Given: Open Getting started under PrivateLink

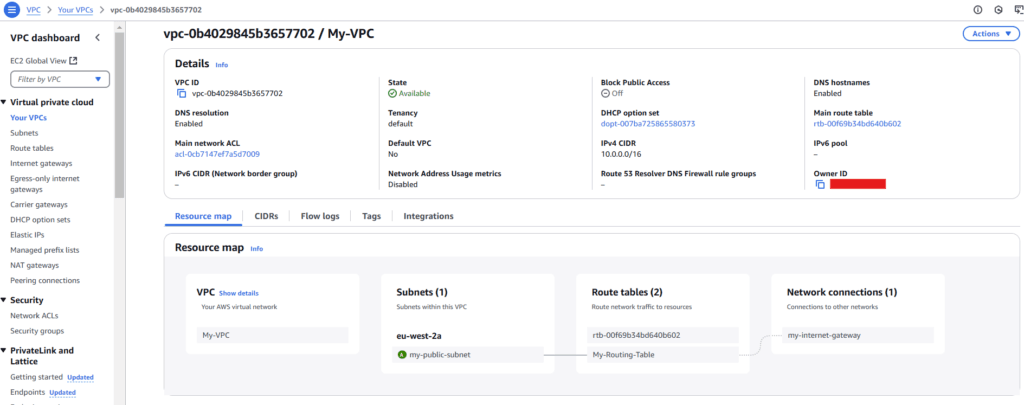Looking at the screenshot, I should click(37, 377).
